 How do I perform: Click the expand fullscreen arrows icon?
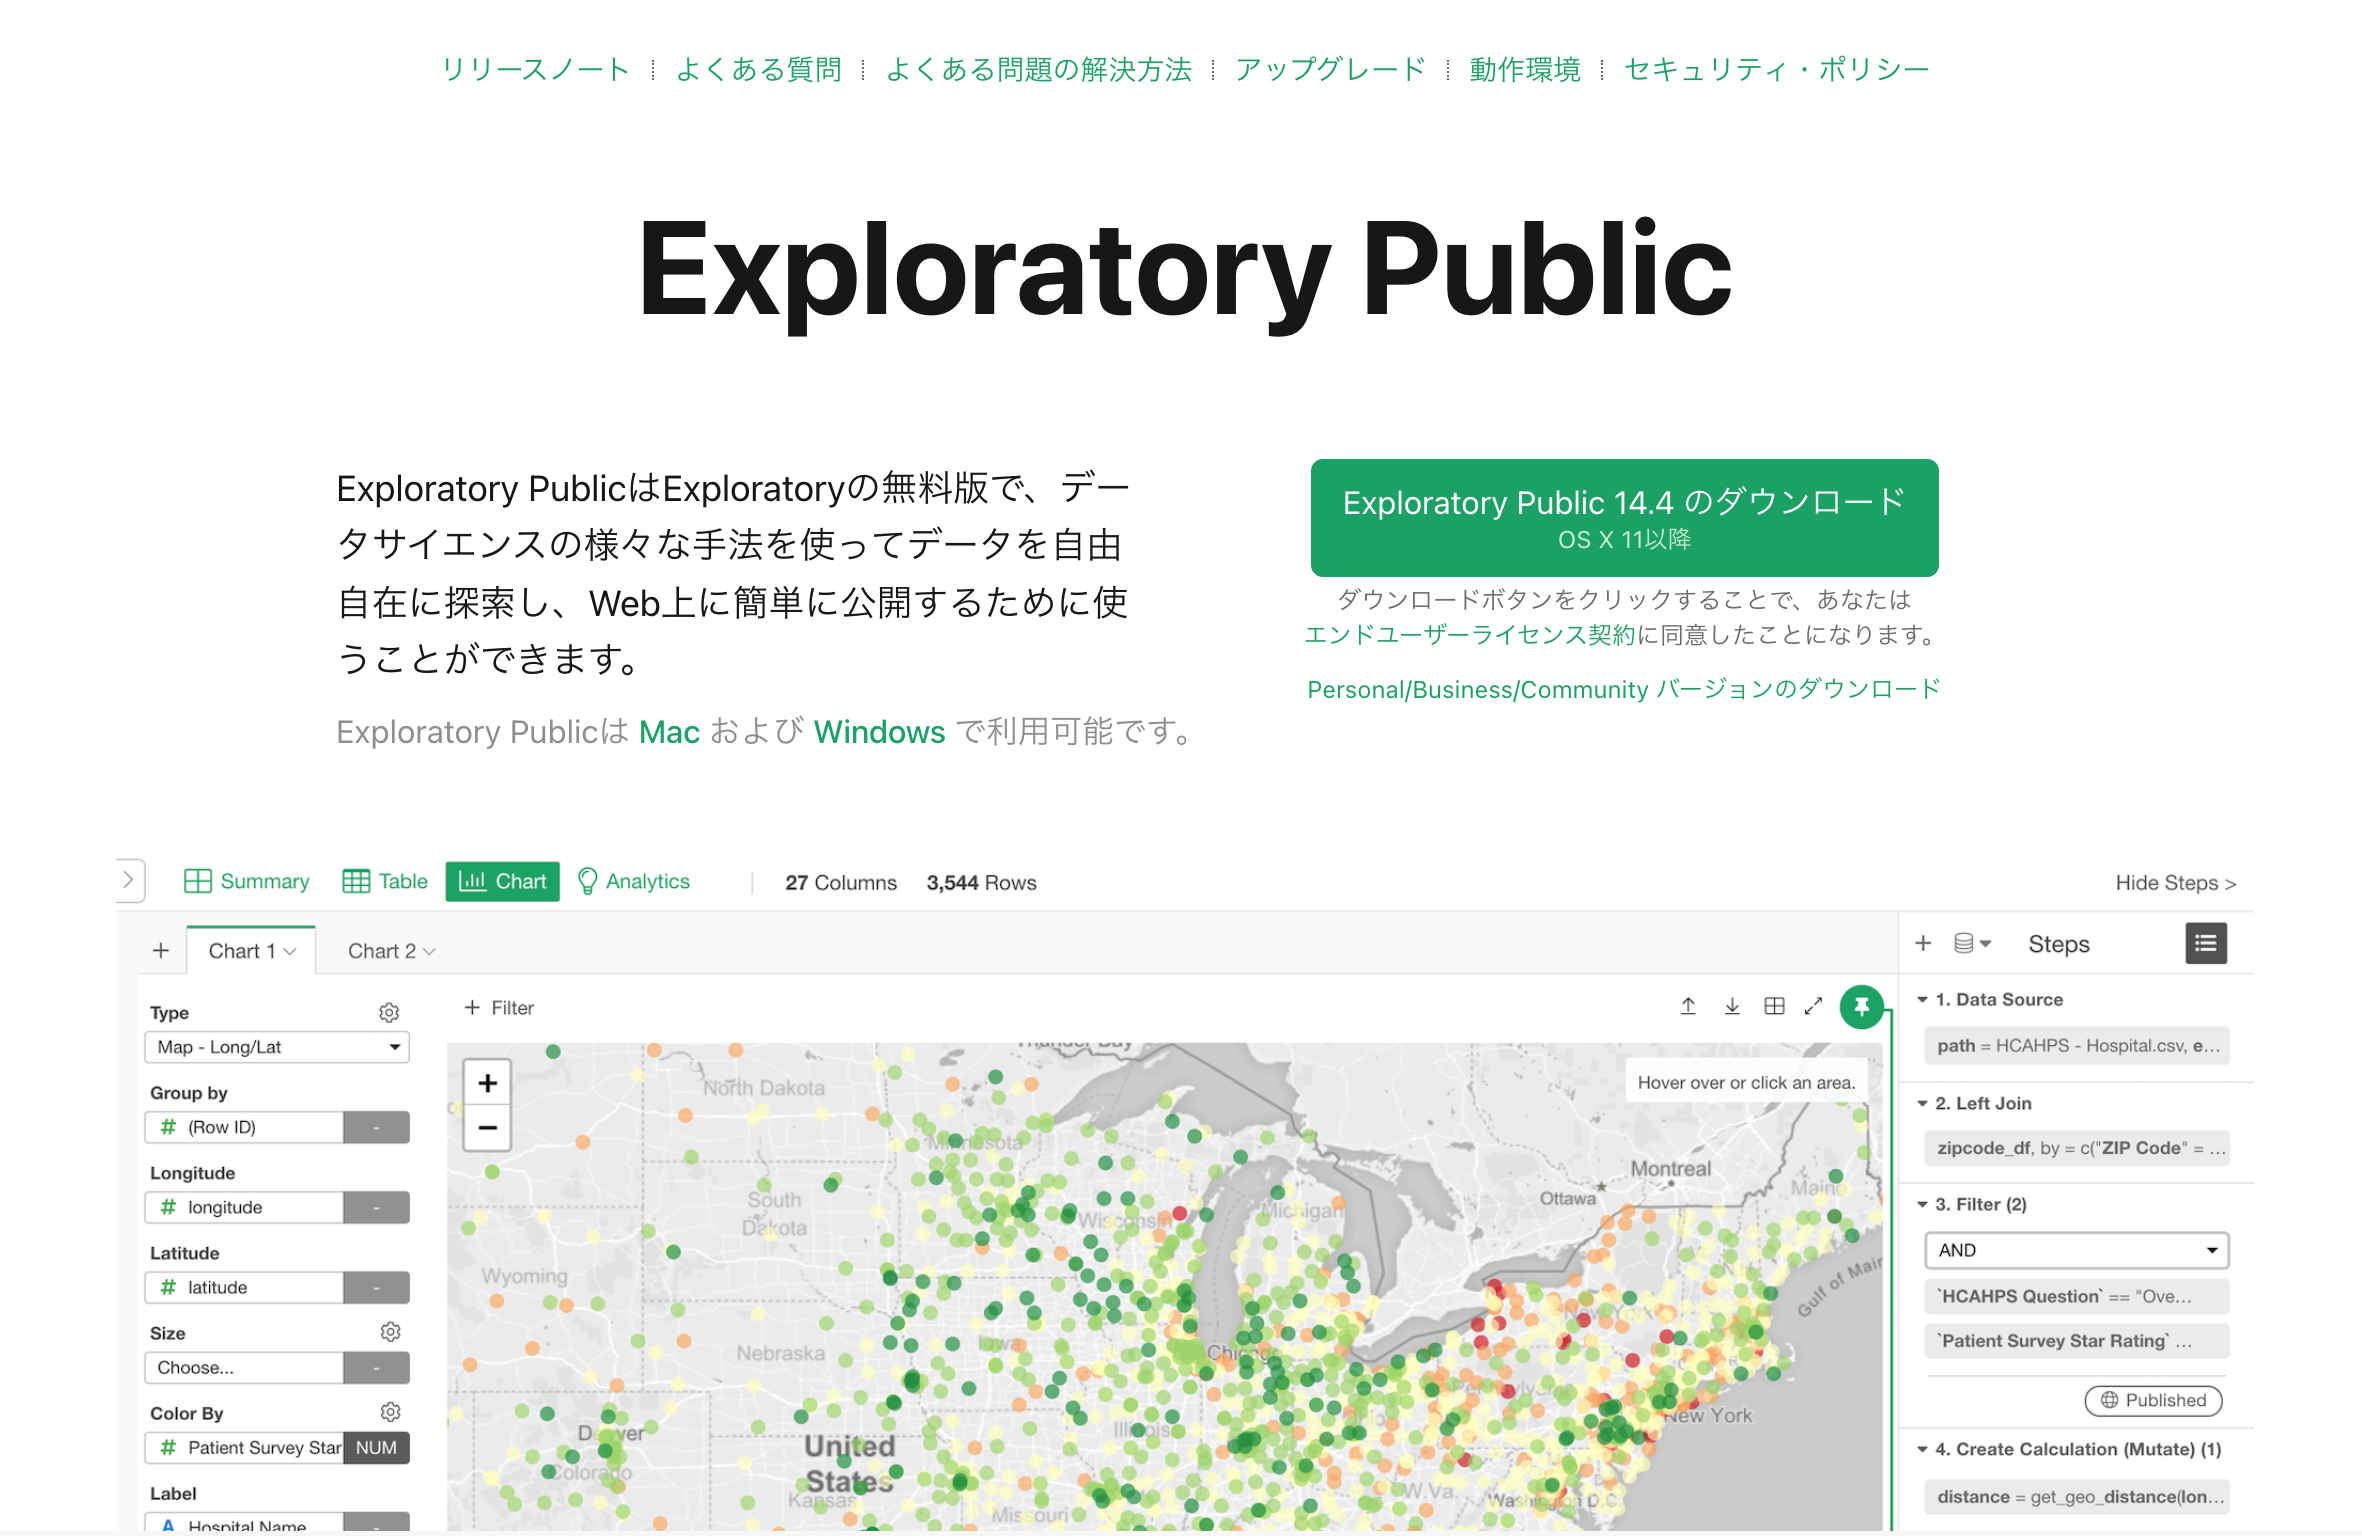click(x=1813, y=1006)
